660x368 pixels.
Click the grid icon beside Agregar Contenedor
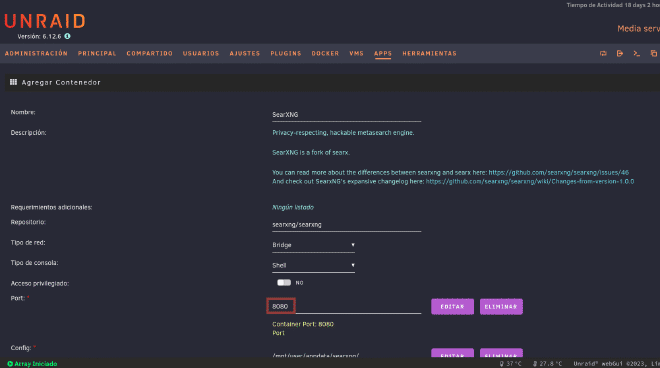[13, 82]
